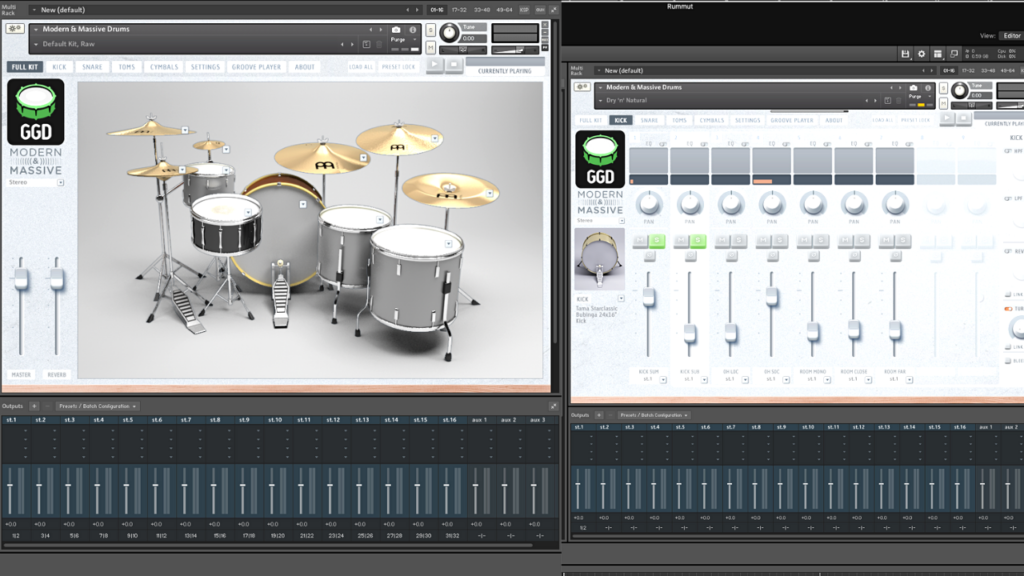
Task: Open the wrench settings icon in left instrument
Action: coord(14,29)
